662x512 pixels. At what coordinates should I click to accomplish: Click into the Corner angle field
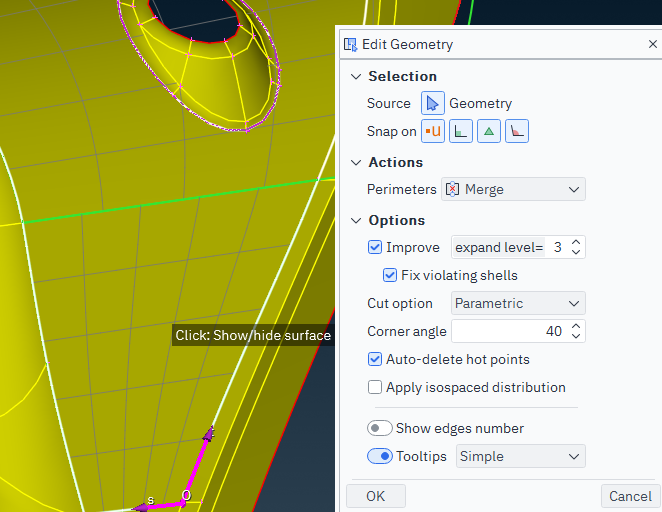[x=508, y=331]
